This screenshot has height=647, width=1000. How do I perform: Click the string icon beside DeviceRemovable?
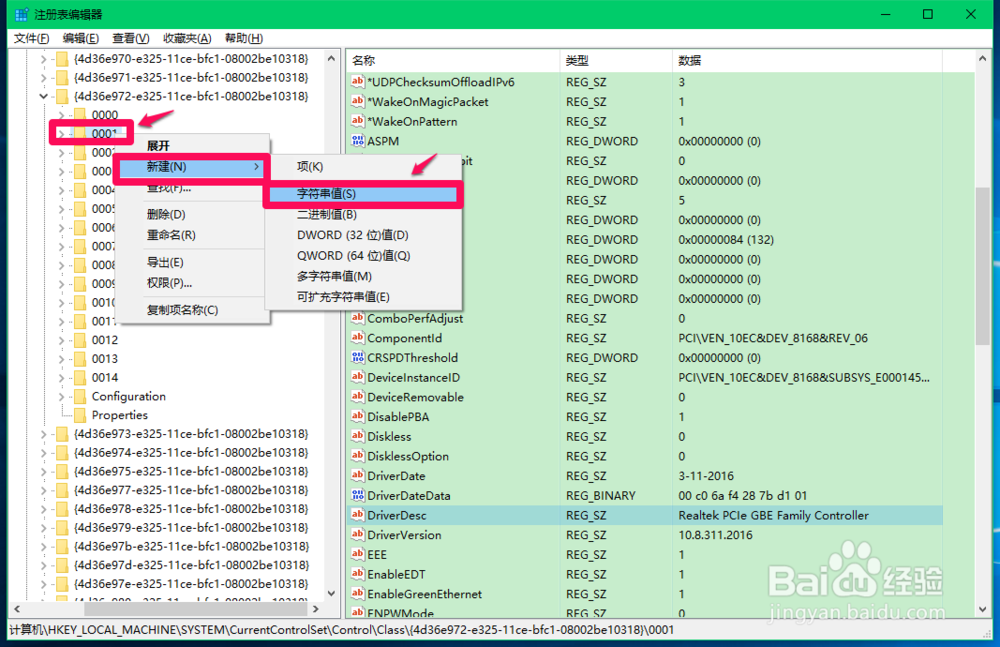tap(358, 397)
